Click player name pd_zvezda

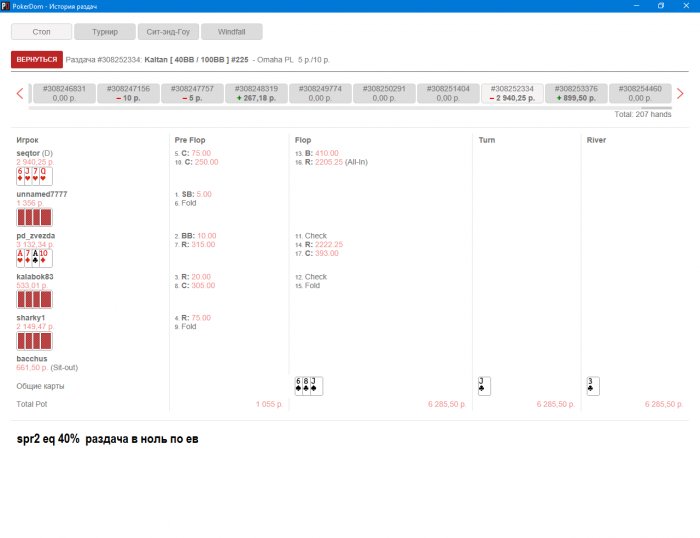36,235
